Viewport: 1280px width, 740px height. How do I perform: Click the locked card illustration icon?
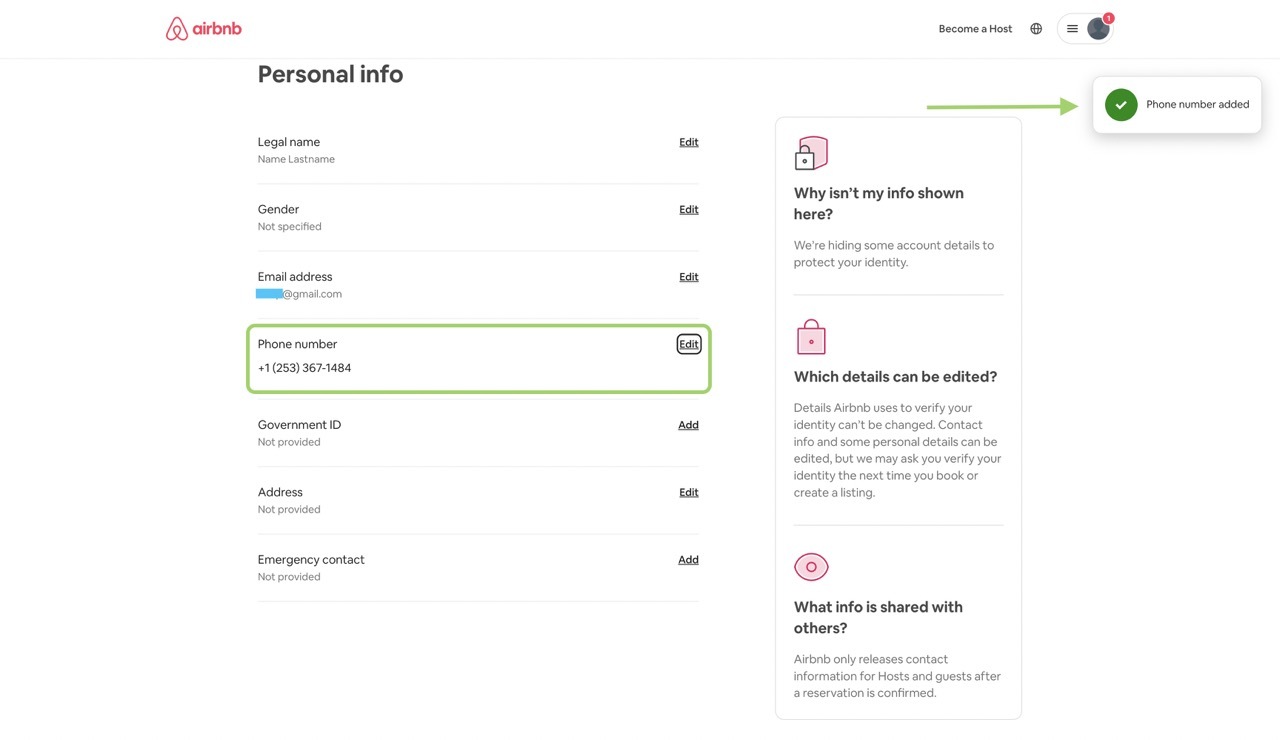tap(811, 153)
